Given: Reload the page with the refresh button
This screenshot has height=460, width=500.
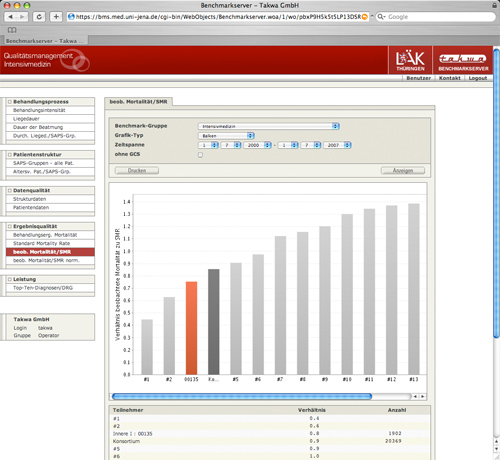Looking at the screenshot, I should pos(39,17).
